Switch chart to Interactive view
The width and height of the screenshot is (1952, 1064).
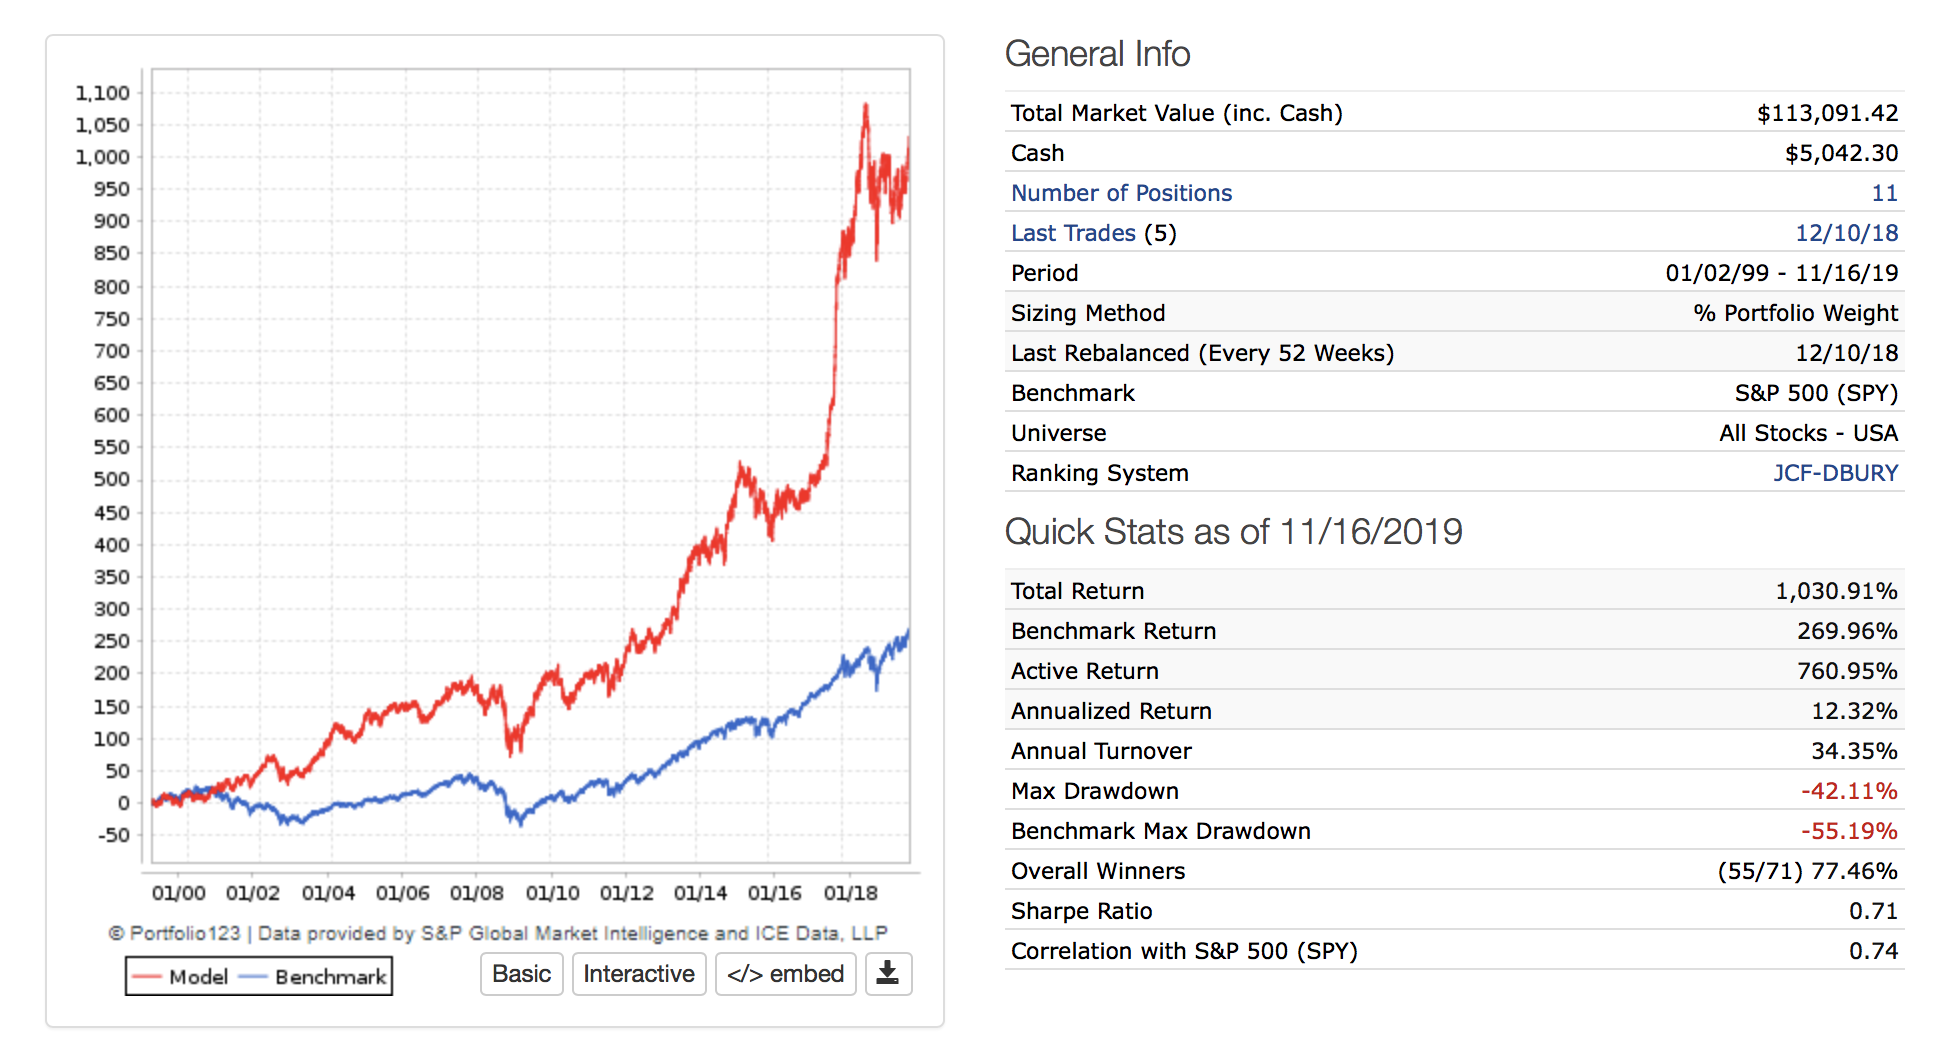639,974
